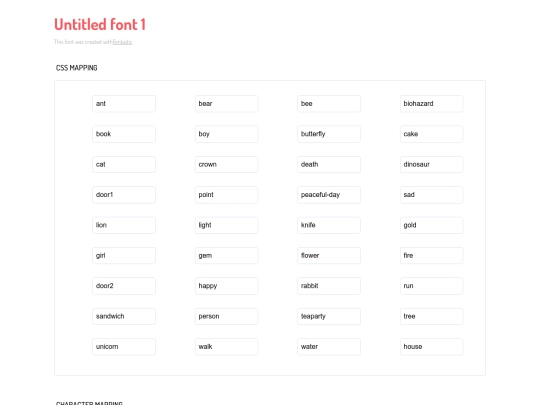Click the 'ant' input field
Viewport: 540px width, 405px height.
point(124,104)
